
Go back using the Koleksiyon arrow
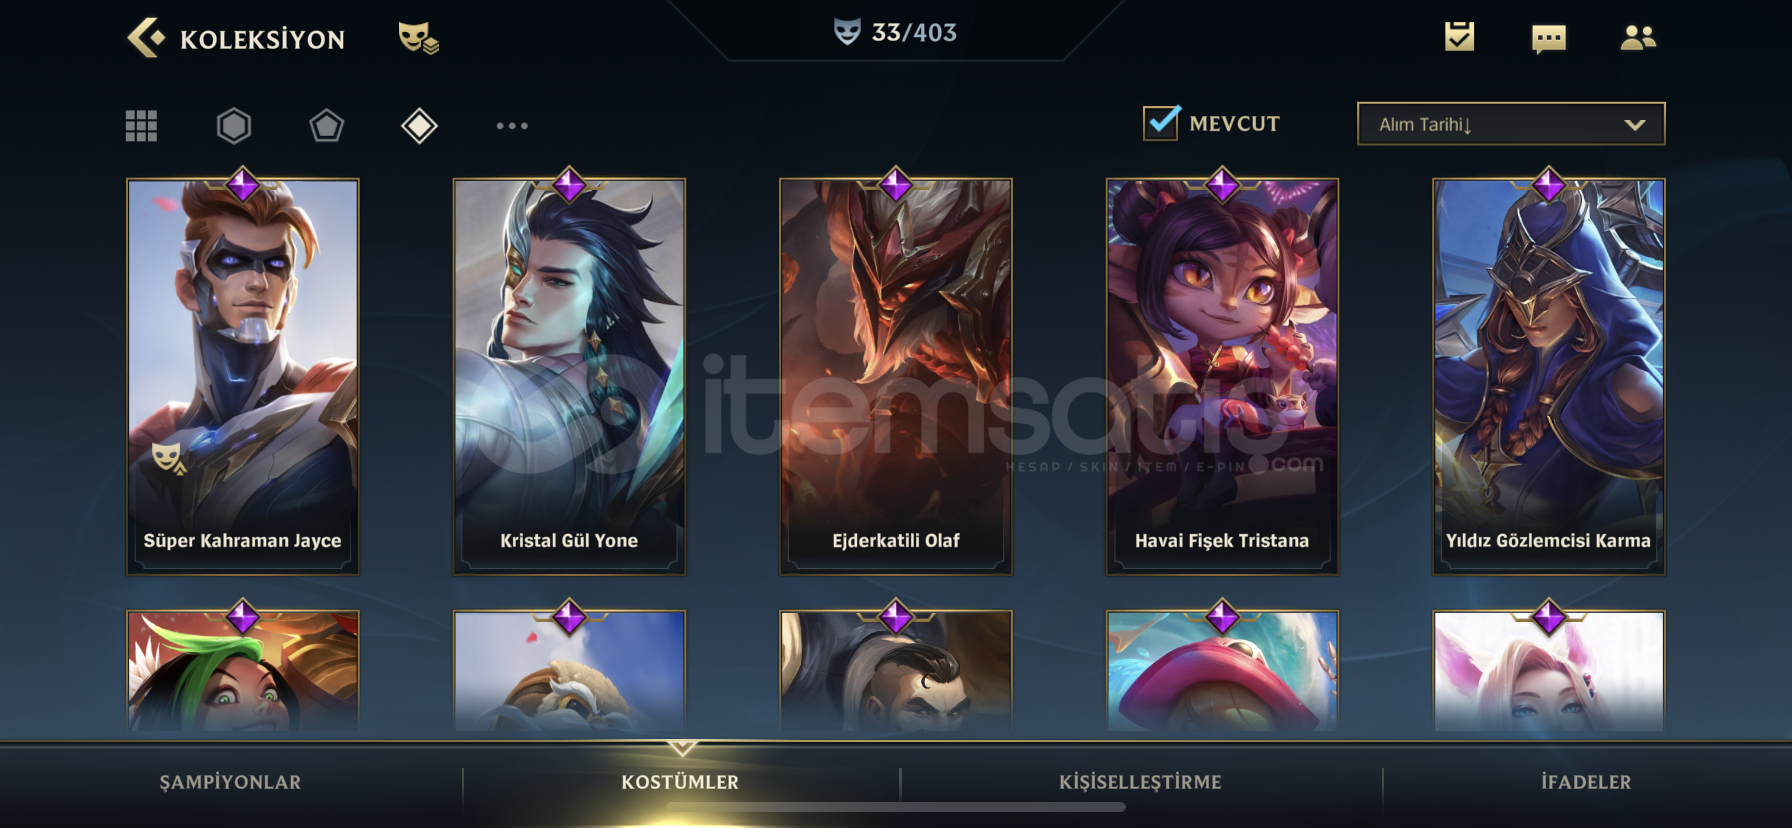pos(146,38)
